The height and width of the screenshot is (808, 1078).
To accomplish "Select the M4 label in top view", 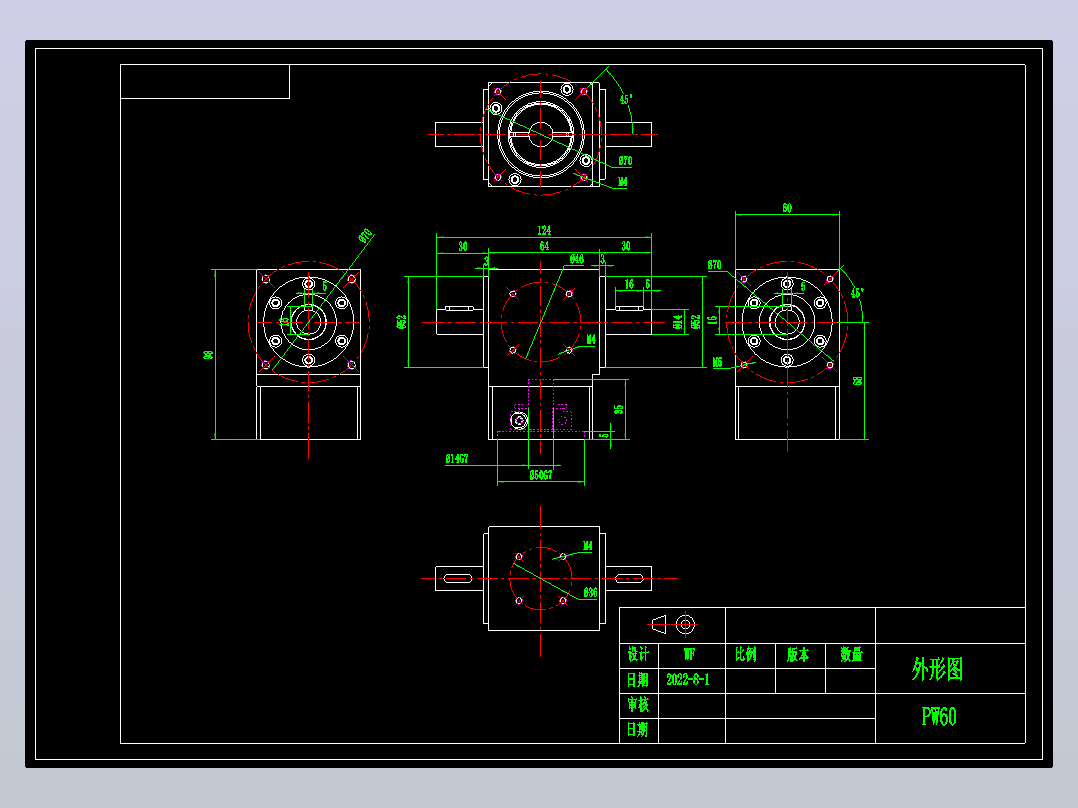I will click(622, 182).
